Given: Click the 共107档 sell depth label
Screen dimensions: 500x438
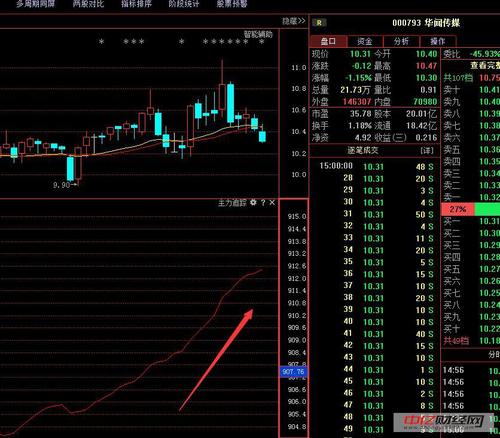Looking at the screenshot, I should pyautogui.click(x=458, y=78).
